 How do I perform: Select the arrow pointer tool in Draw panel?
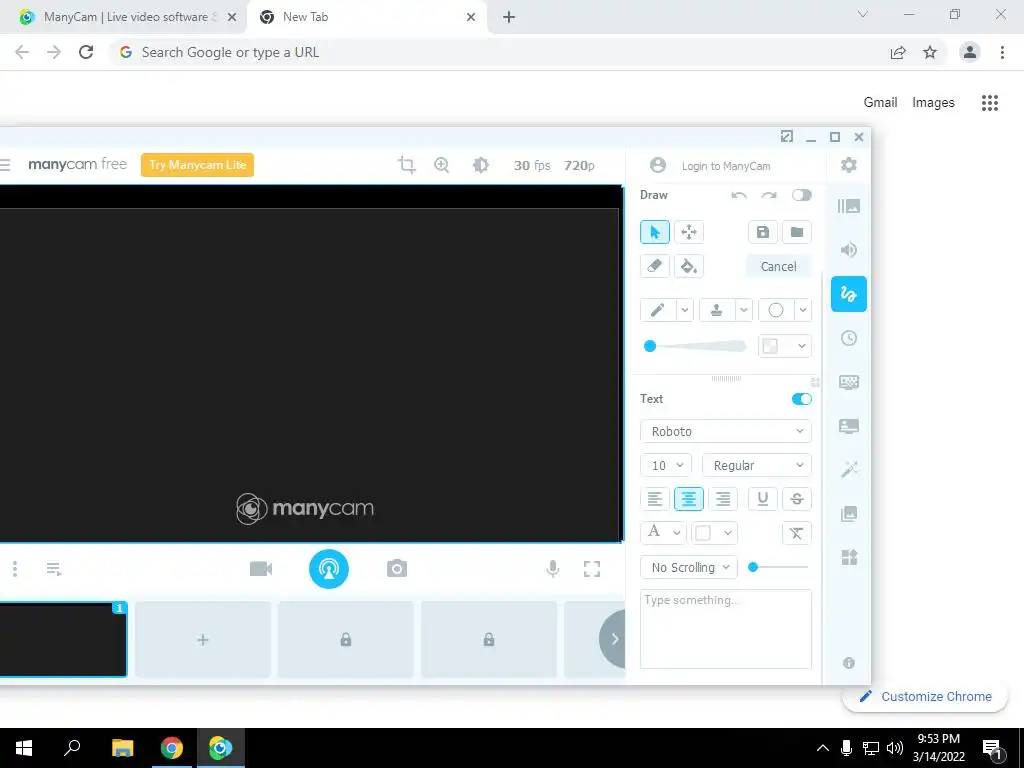click(x=654, y=232)
